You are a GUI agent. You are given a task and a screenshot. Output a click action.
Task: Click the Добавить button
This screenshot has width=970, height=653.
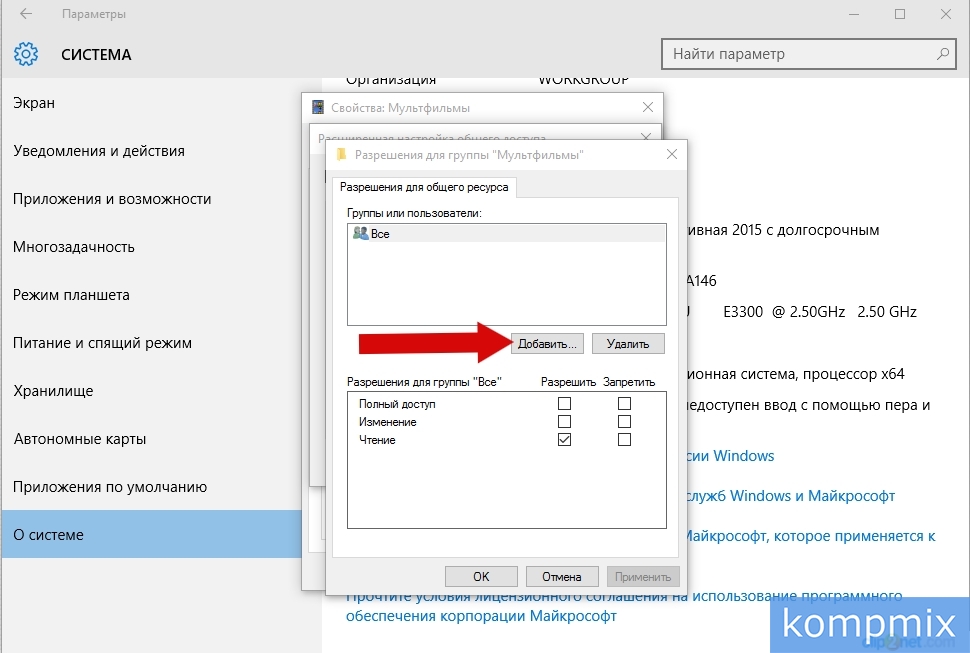click(547, 344)
